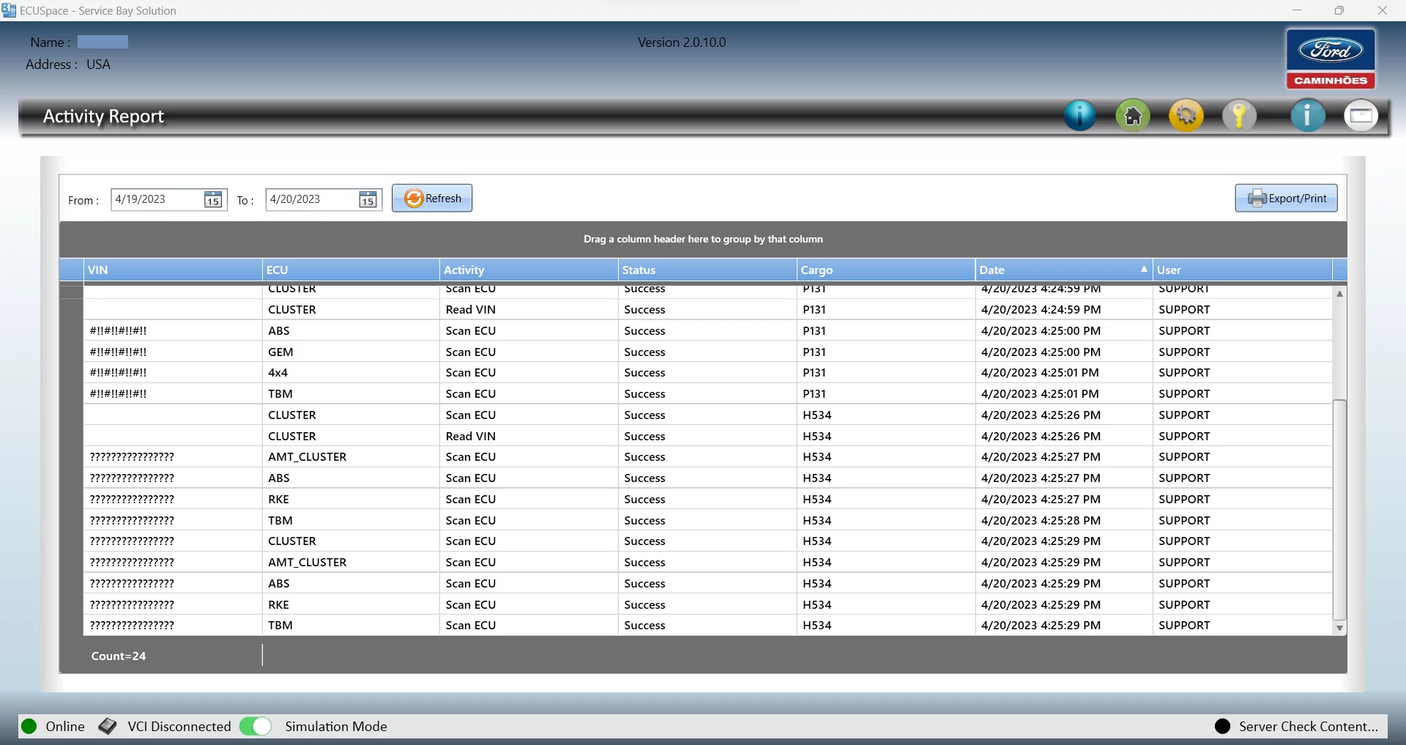Open the Home screen
The height and width of the screenshot is (745, 1406).
(x=1132, y=115)
